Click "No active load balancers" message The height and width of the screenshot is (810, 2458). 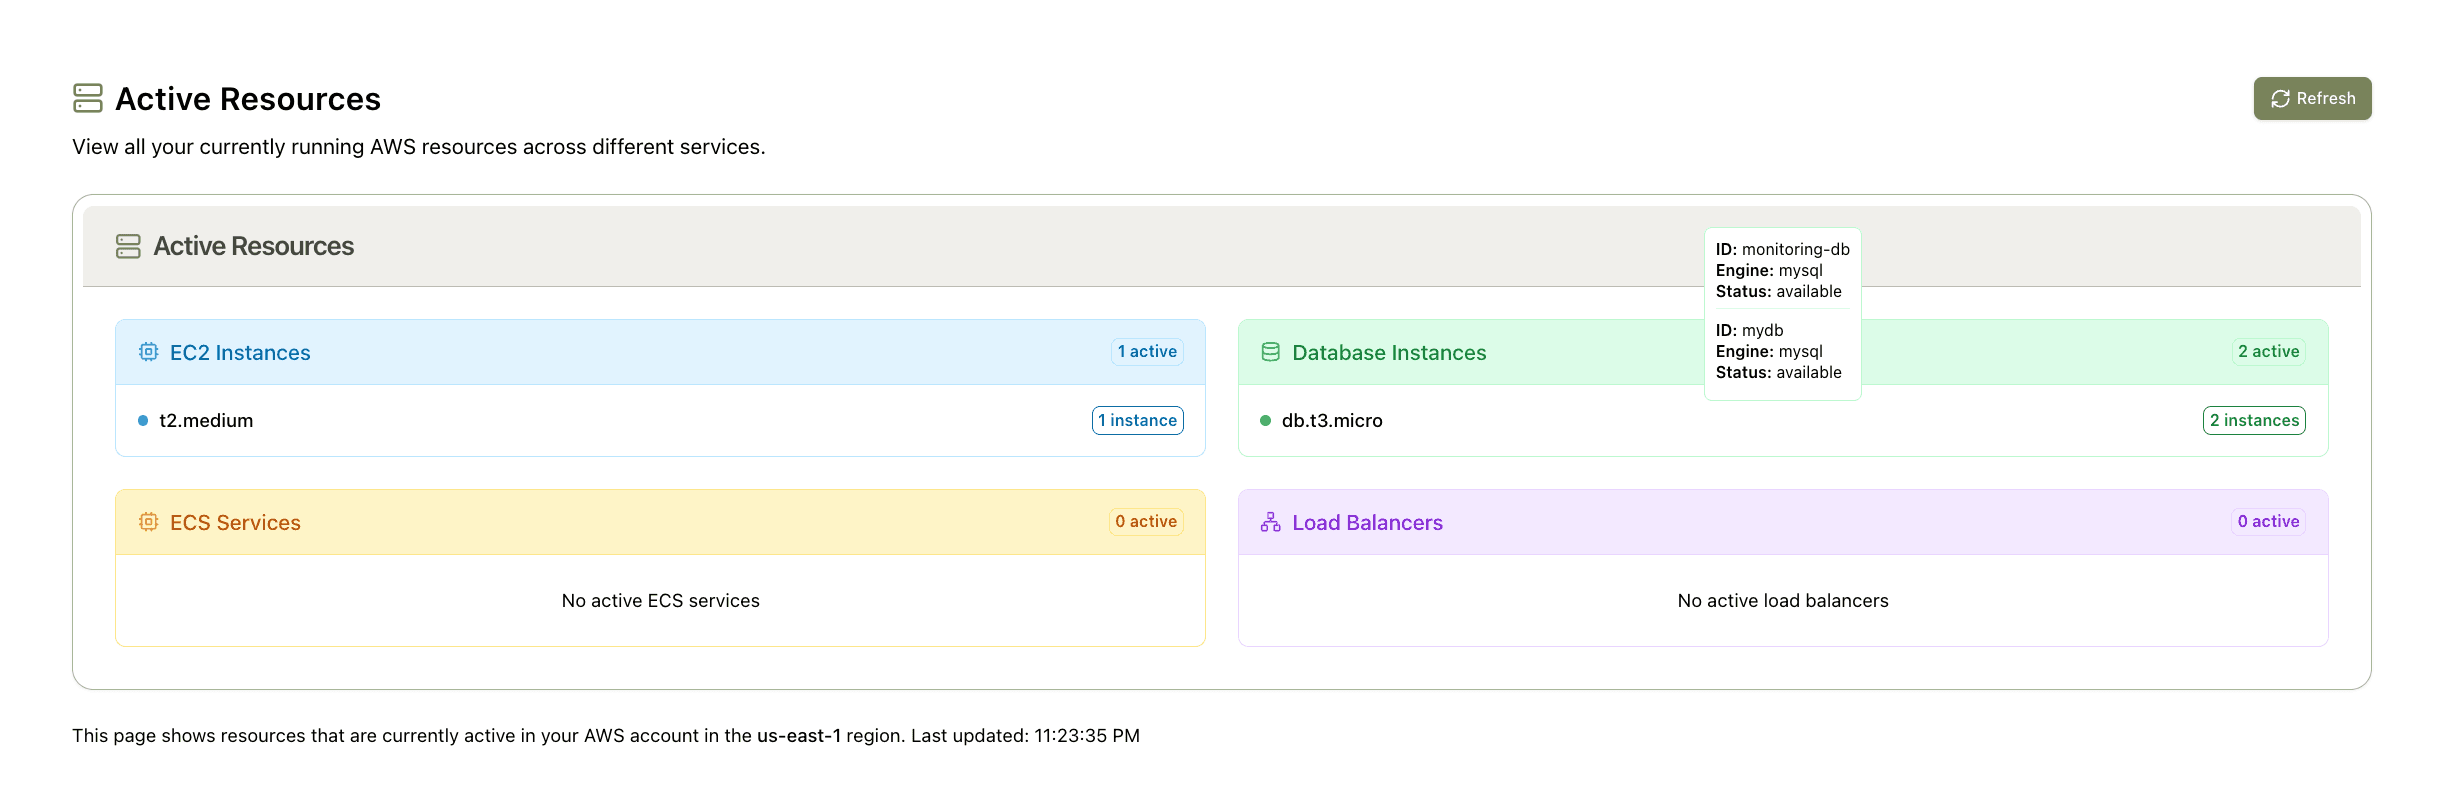(x=1783, y=601)
